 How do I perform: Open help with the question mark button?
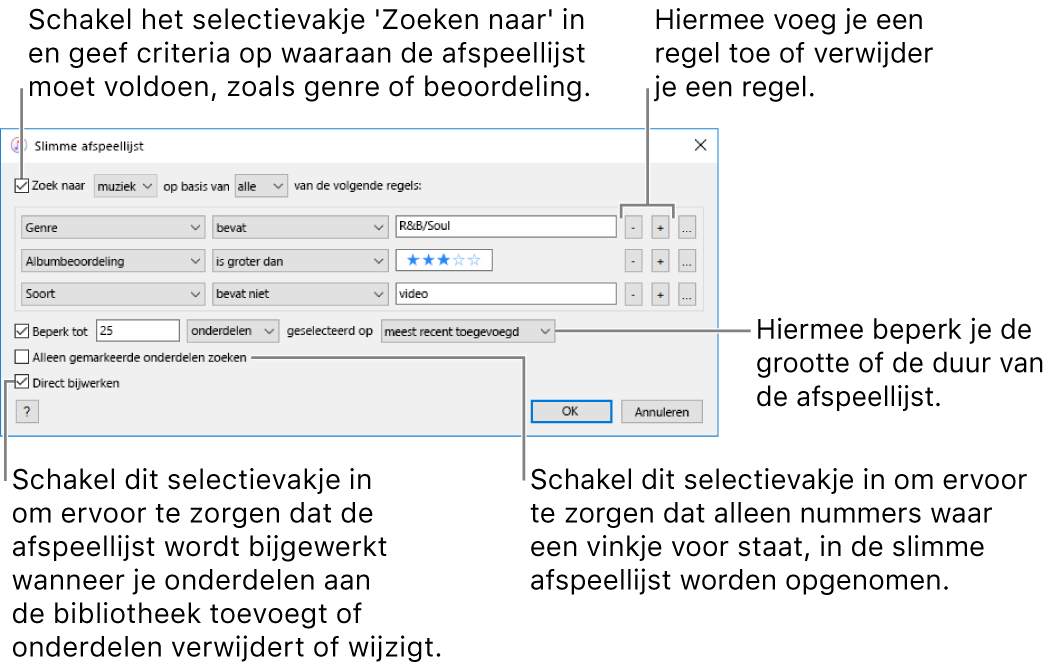[x=27, y=411]
